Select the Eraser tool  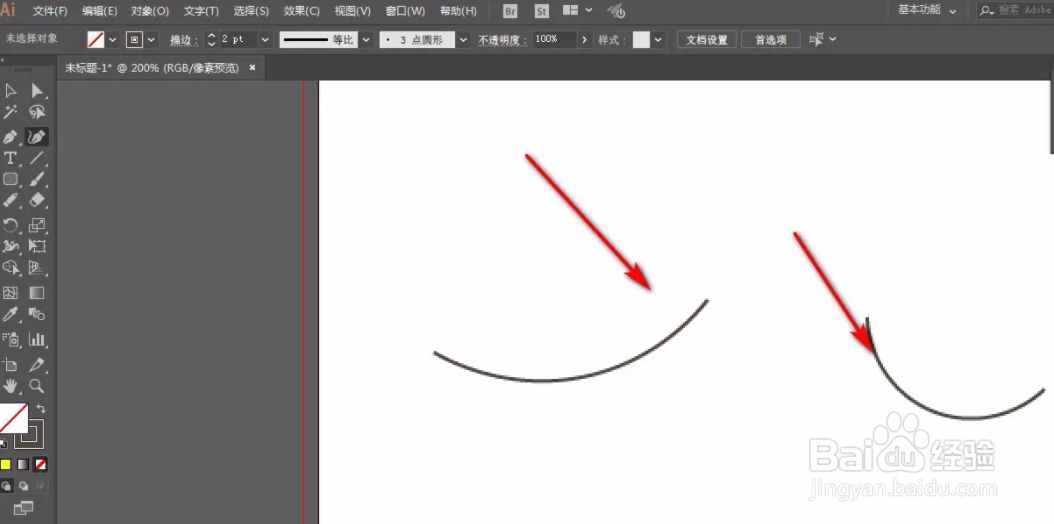pyautogui.click(x=37, y=200)
